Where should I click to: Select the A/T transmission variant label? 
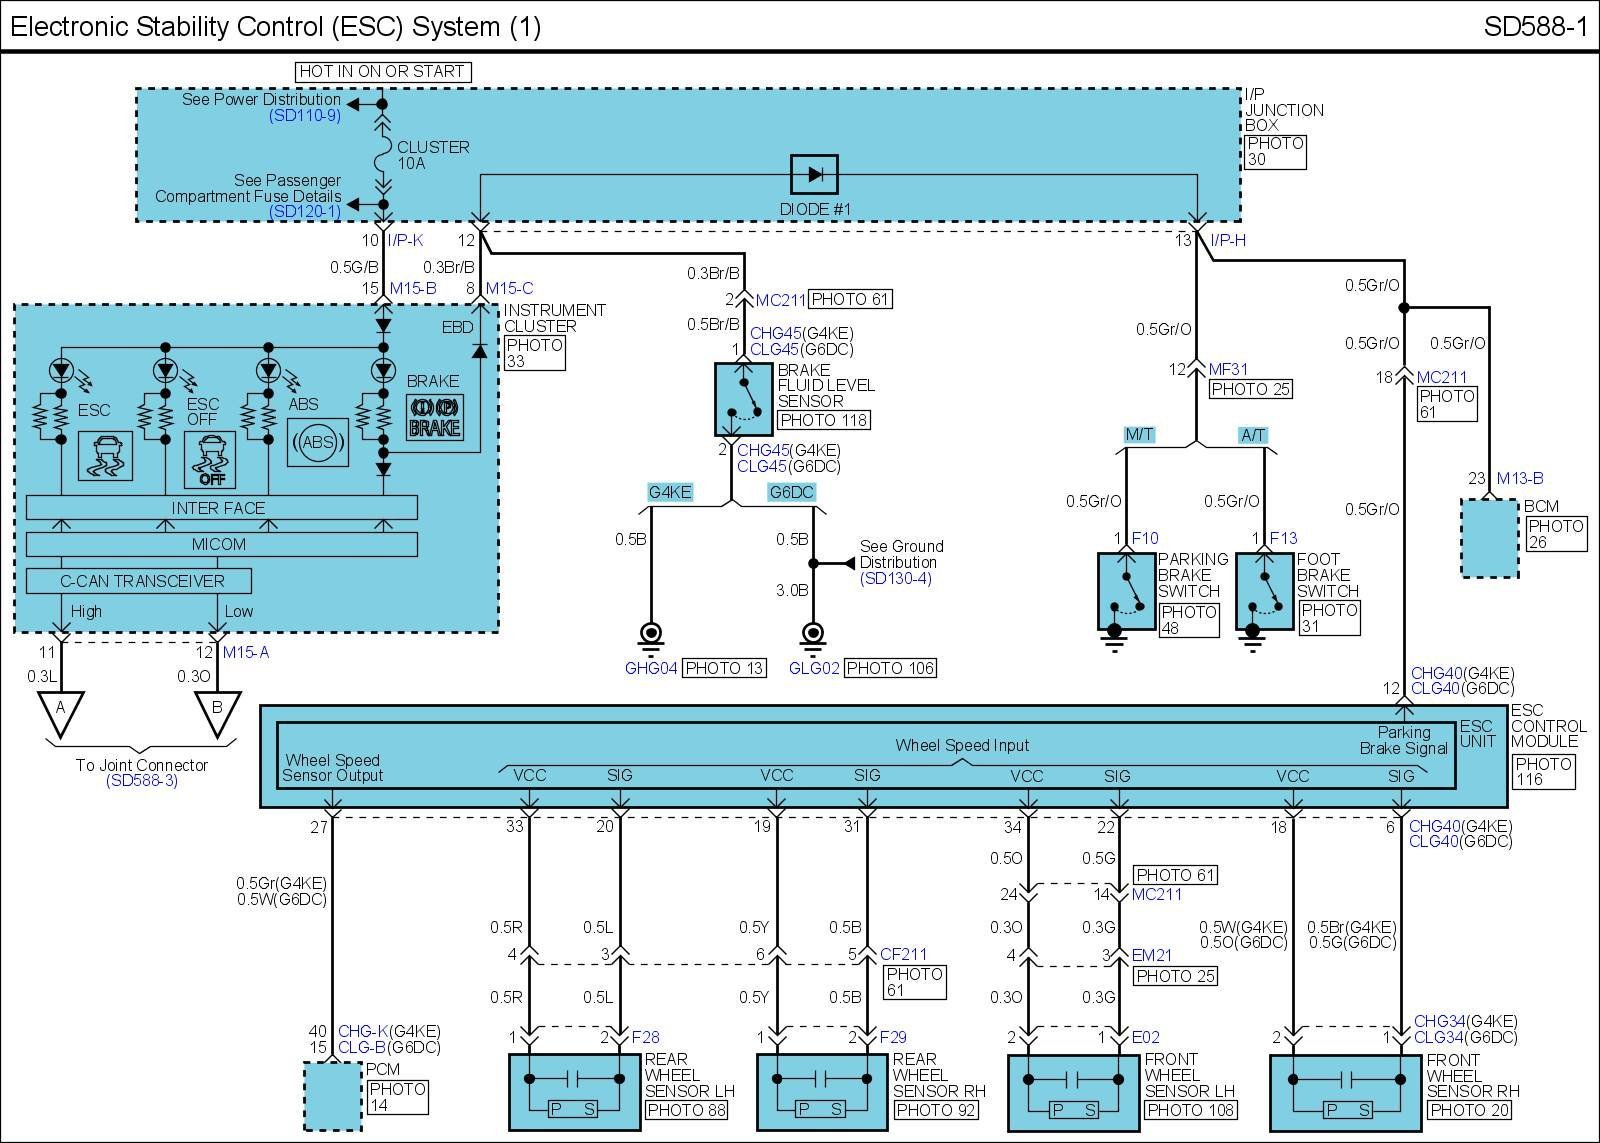coord(1253,435)
